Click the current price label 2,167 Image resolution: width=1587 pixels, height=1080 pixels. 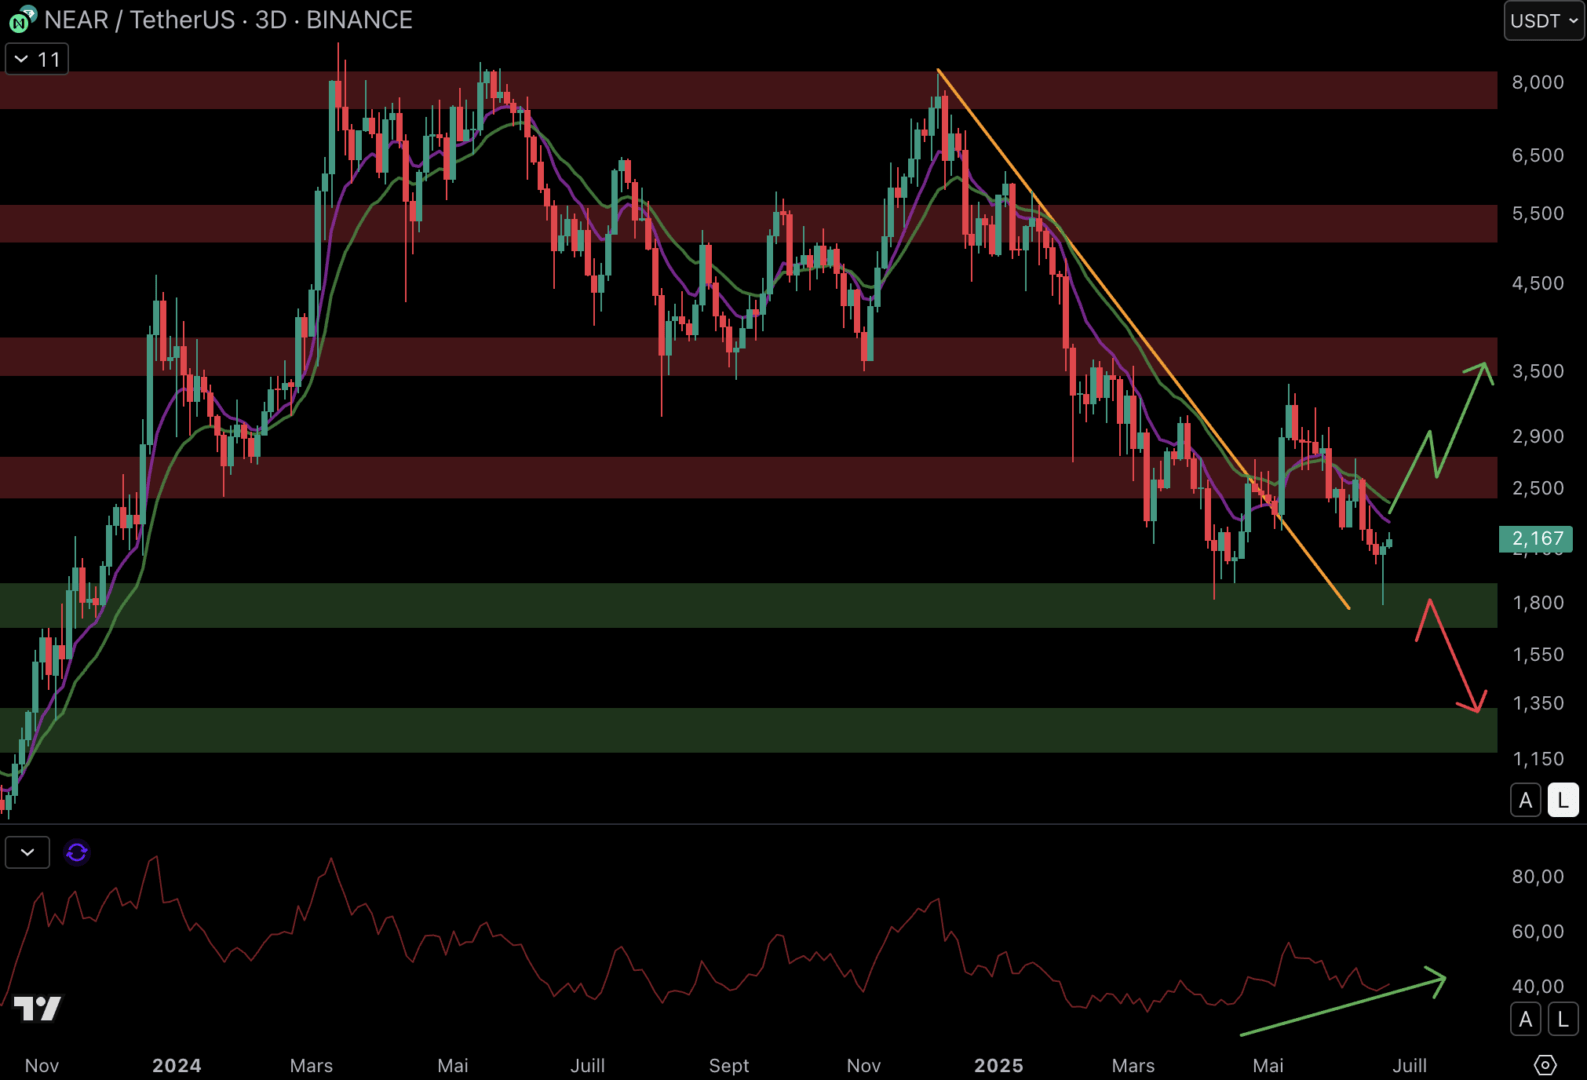(1536, 539)
